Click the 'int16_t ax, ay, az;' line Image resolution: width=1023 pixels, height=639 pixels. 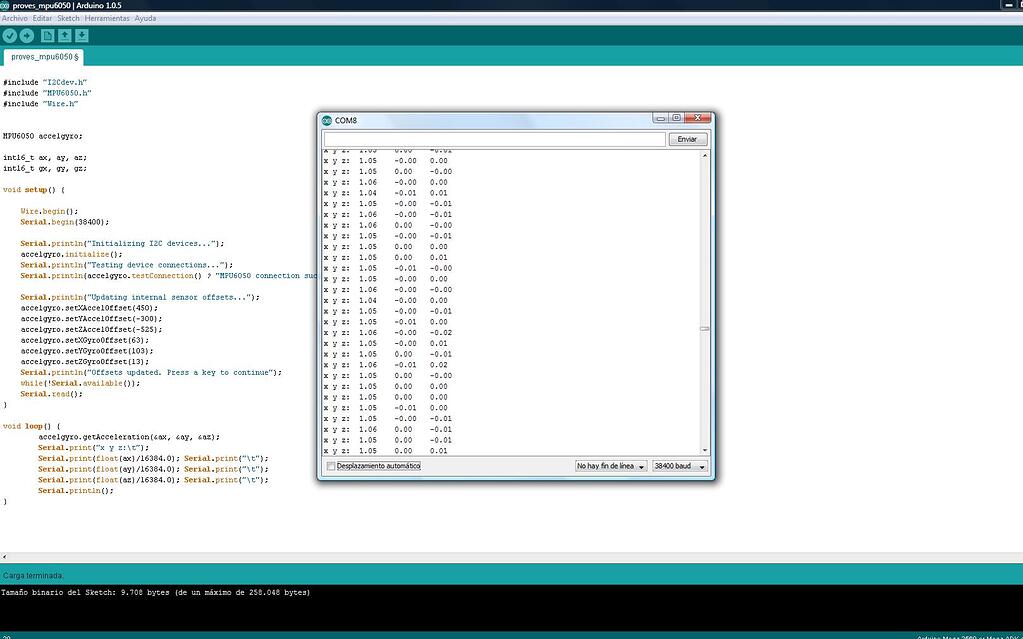(x=45, y=158)
